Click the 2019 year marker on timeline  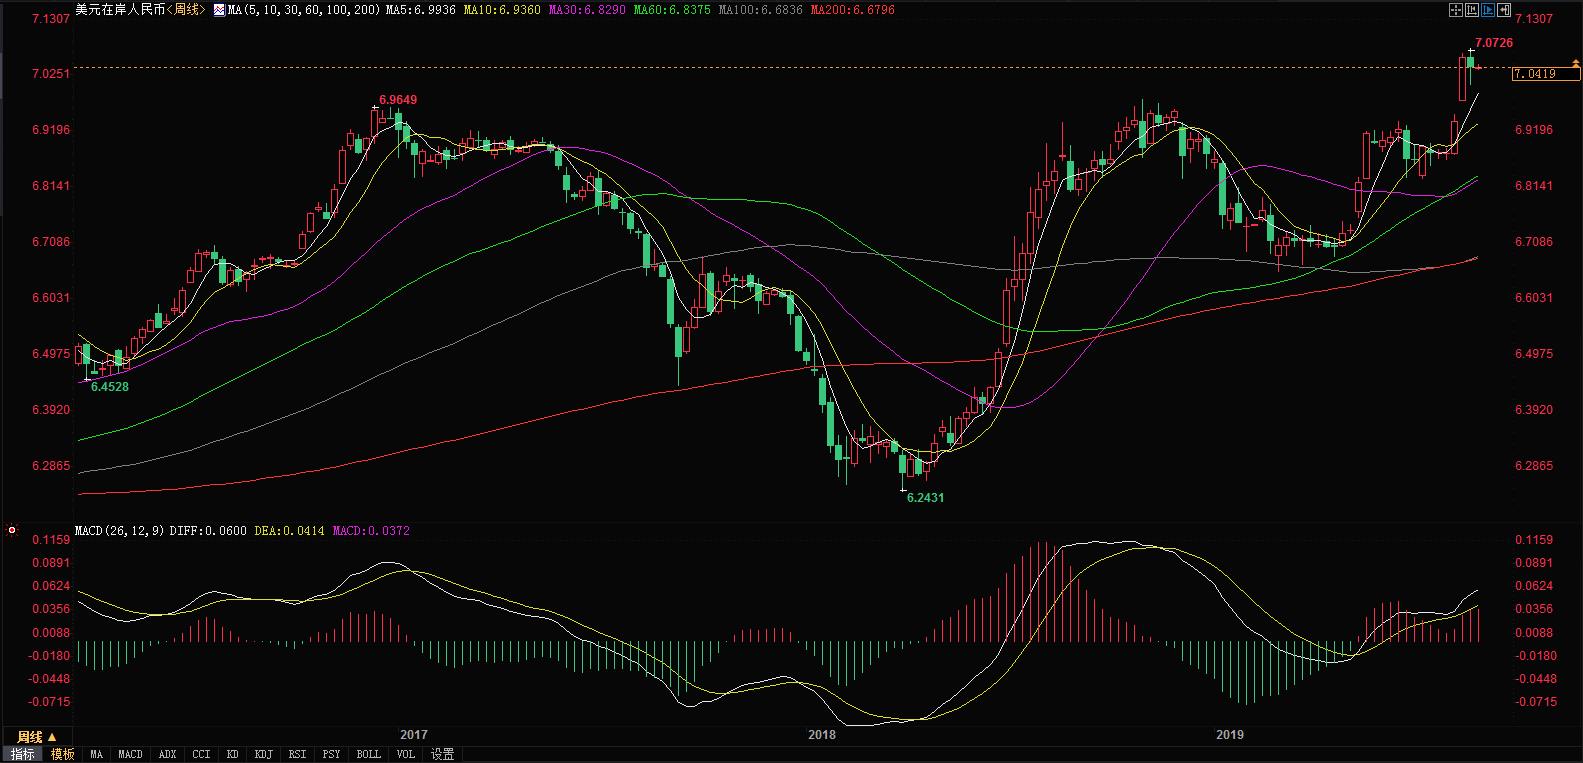(x=1229, y=735)
